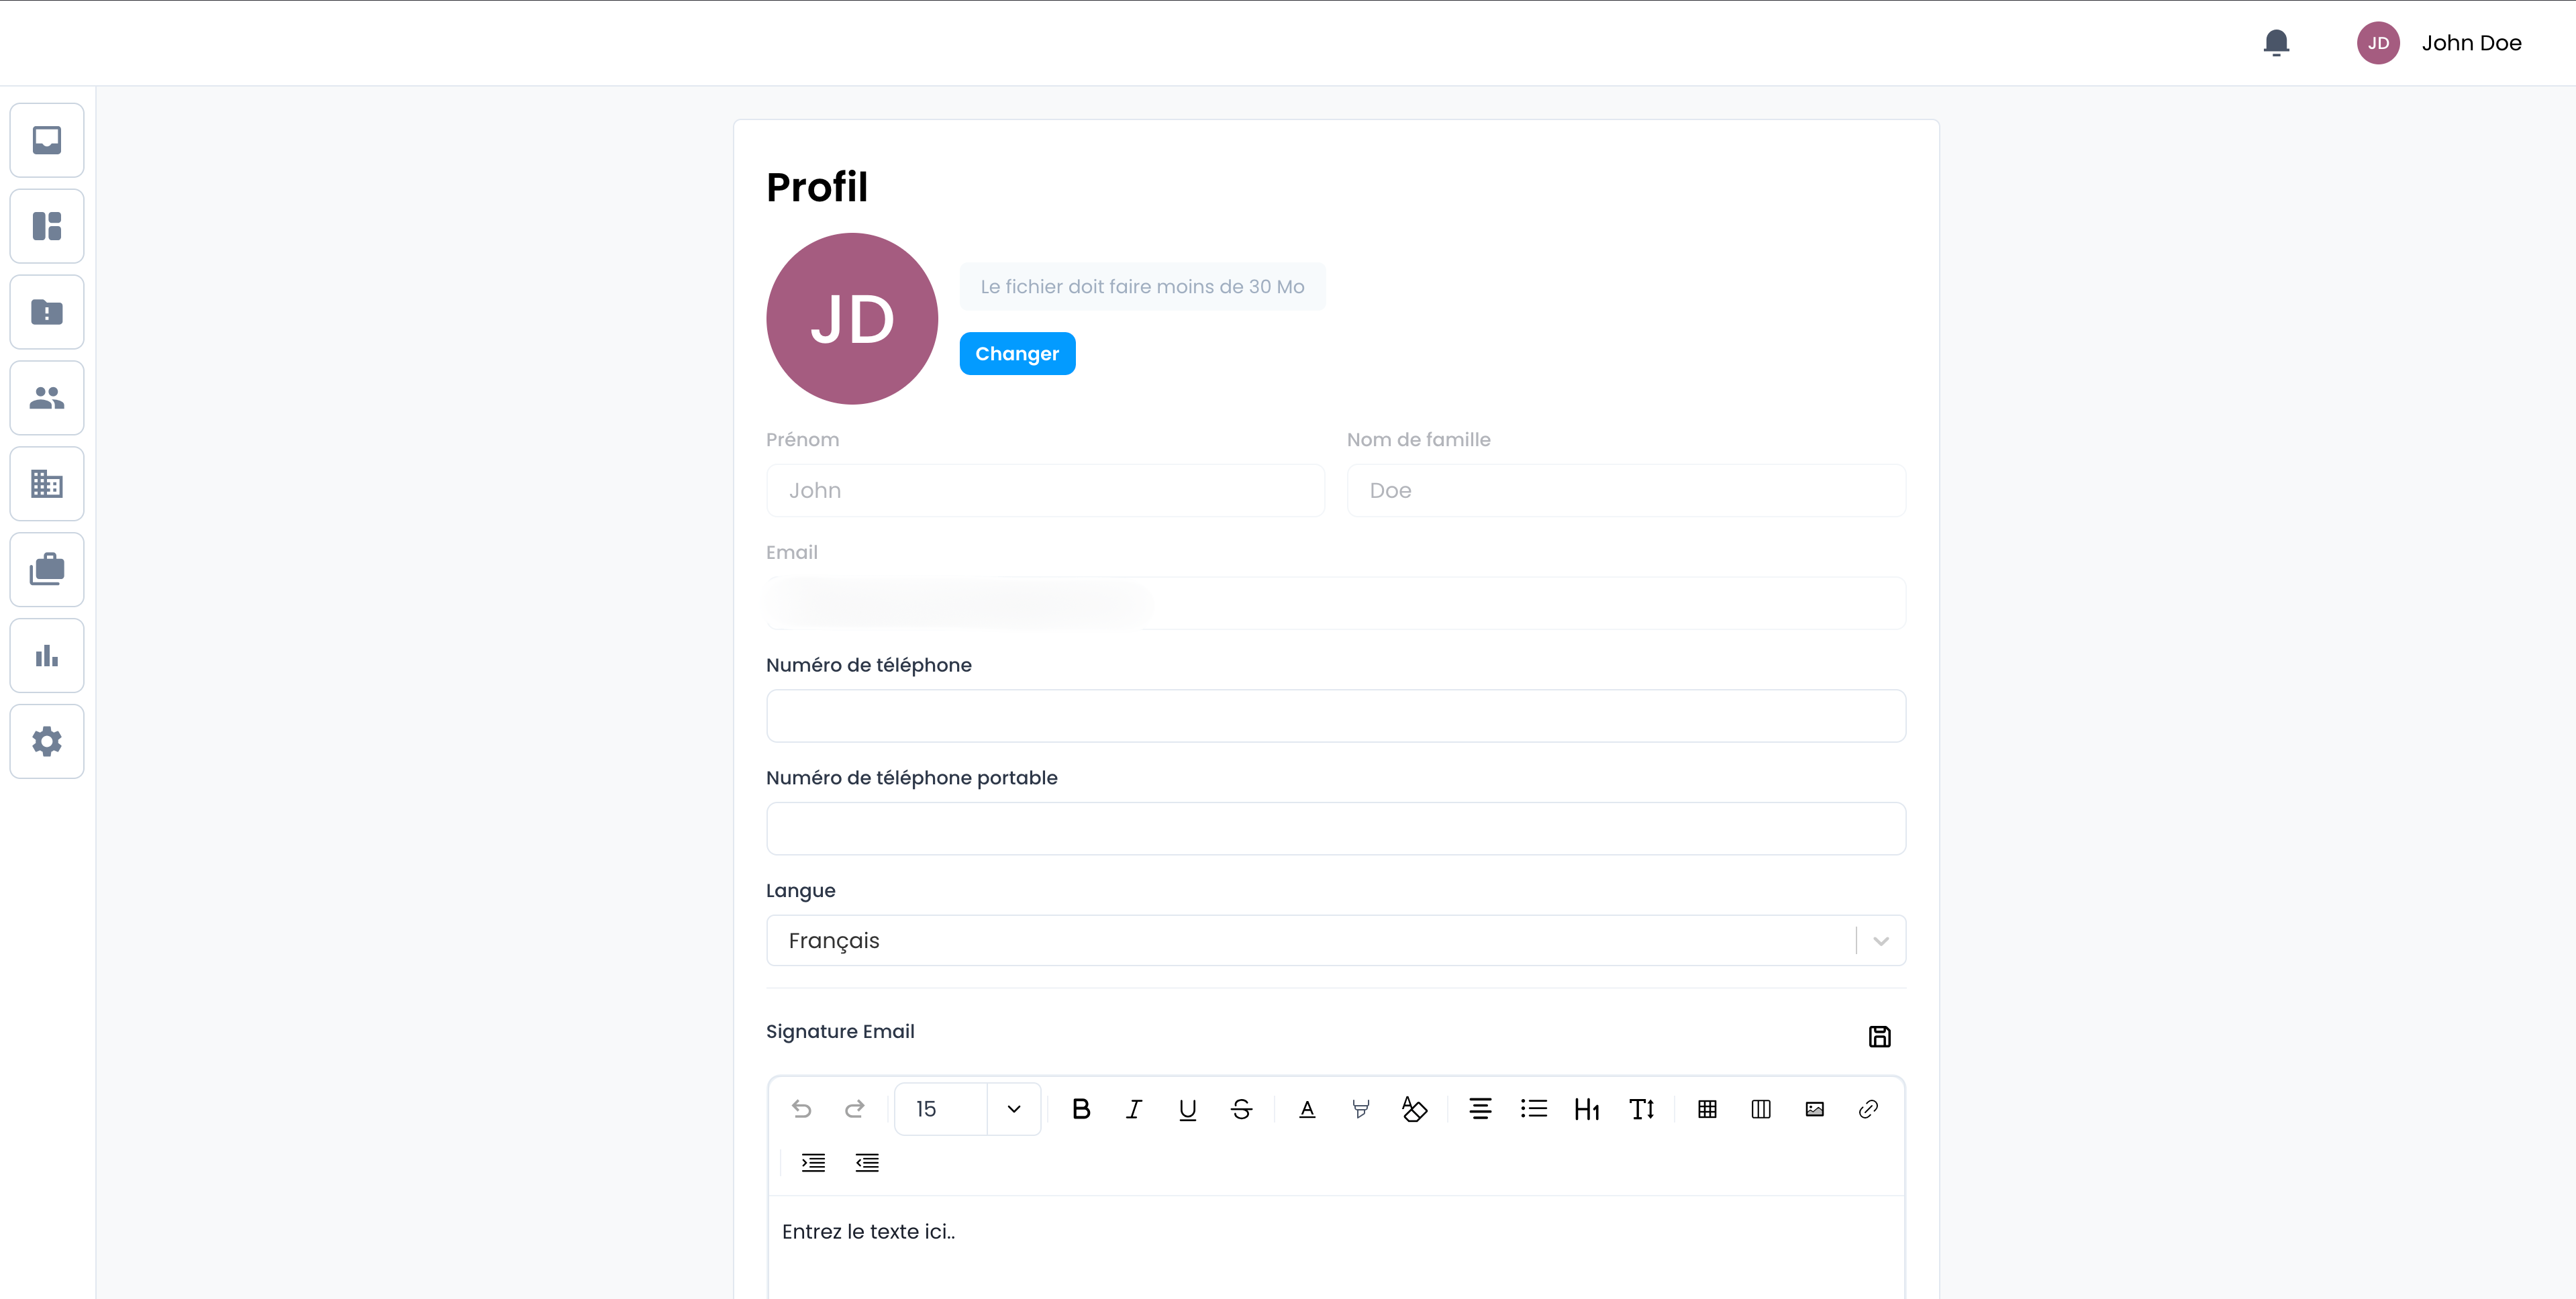This screenshot has width=2576, height=1299.
Task: Toggle underline formatting in signature editor
Action: coord(1187,1109)
